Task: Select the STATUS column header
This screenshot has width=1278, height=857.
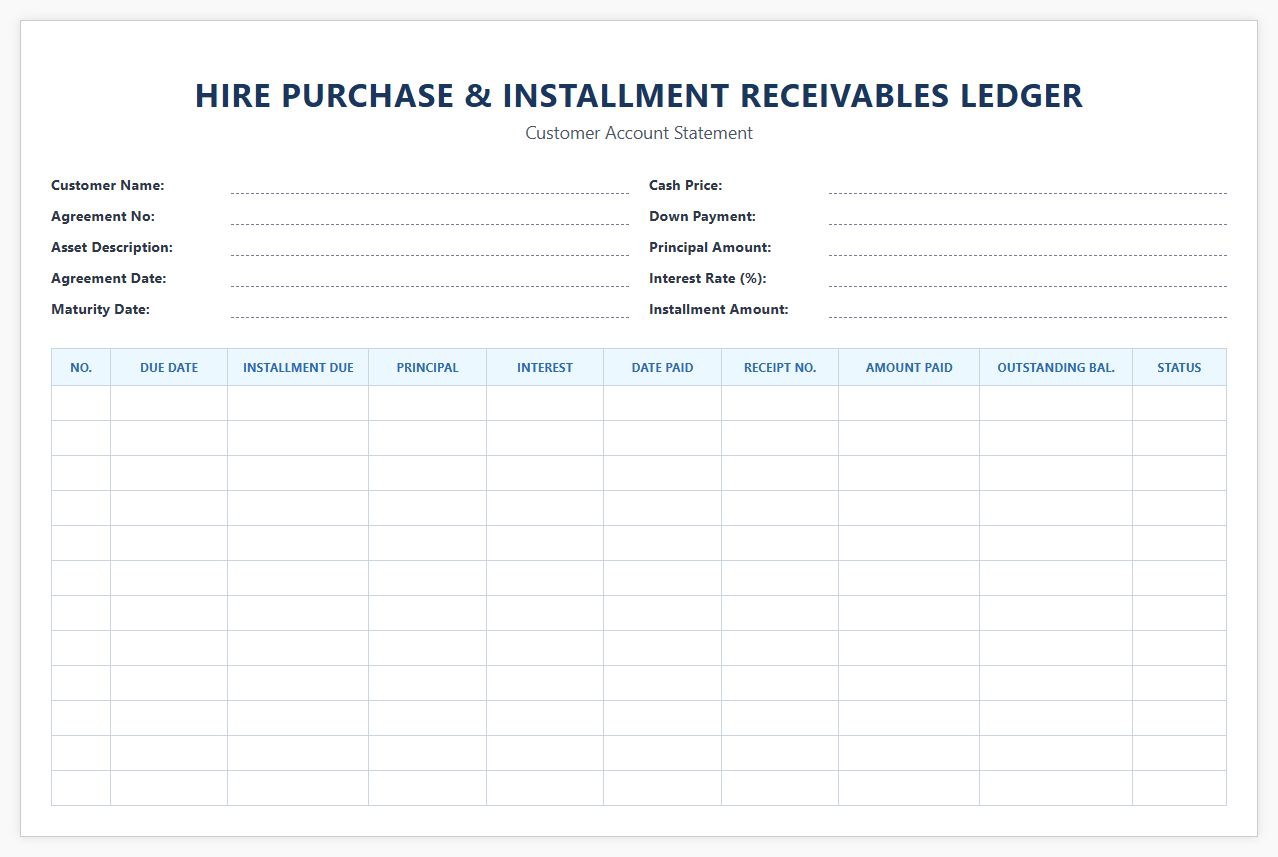Action: [1179, 367]
